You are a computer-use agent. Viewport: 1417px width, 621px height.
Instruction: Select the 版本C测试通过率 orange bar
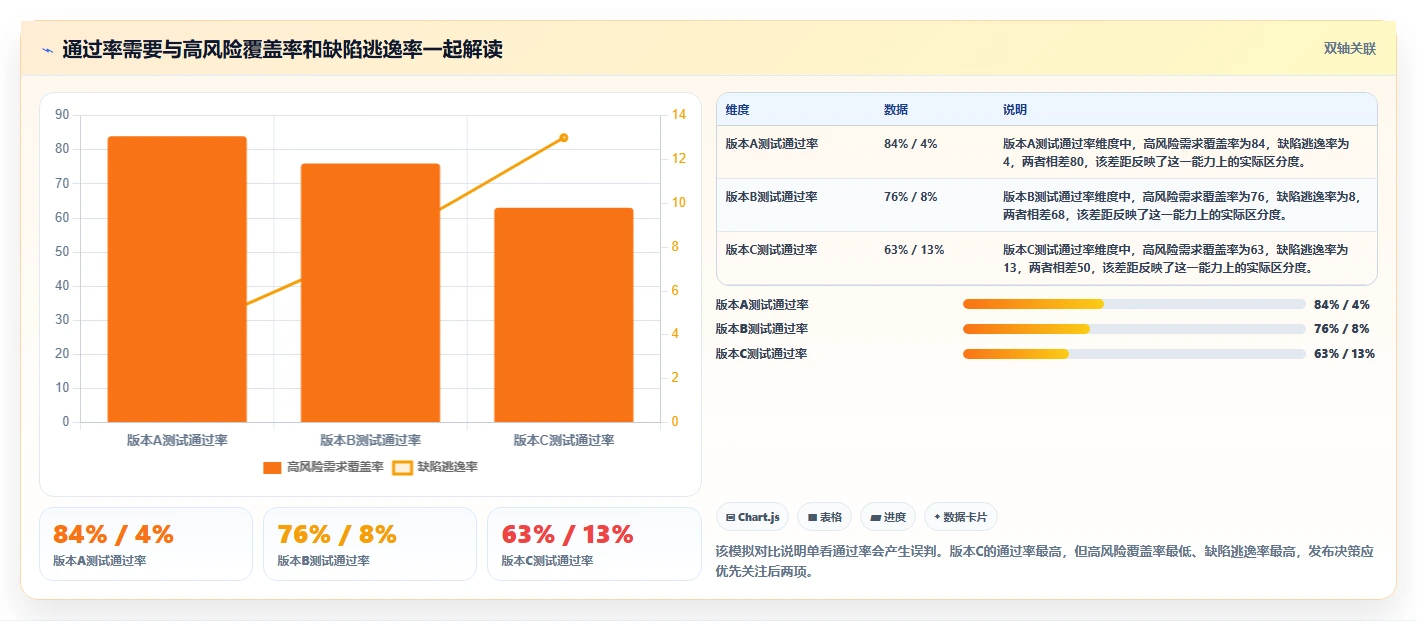click(x=564, y=315)
